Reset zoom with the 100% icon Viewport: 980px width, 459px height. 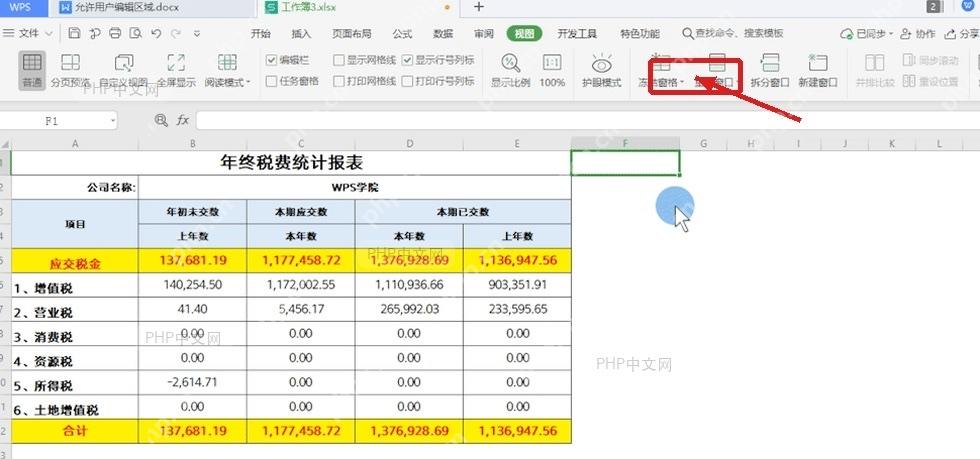[552, 63]
